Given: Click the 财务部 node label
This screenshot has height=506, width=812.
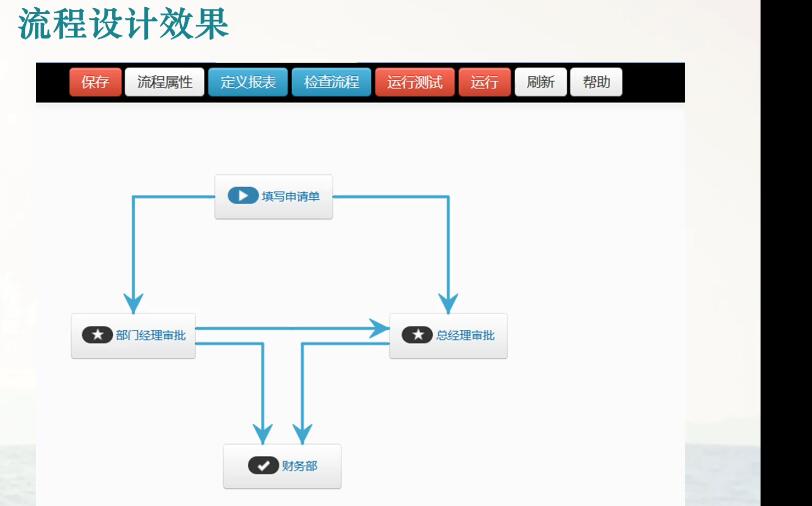Looking at the screenshot, I should pyautogui.click(x=299, y=466).
